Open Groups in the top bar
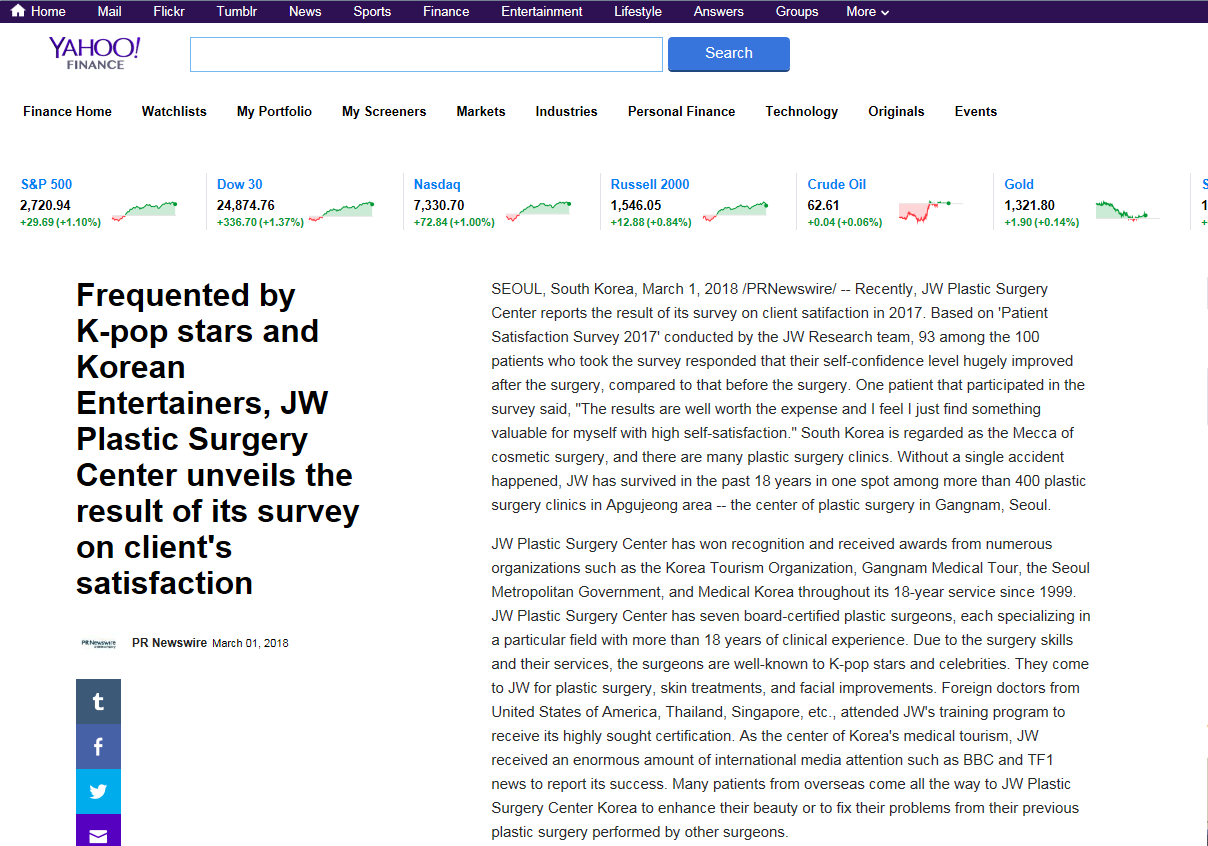 797,12
